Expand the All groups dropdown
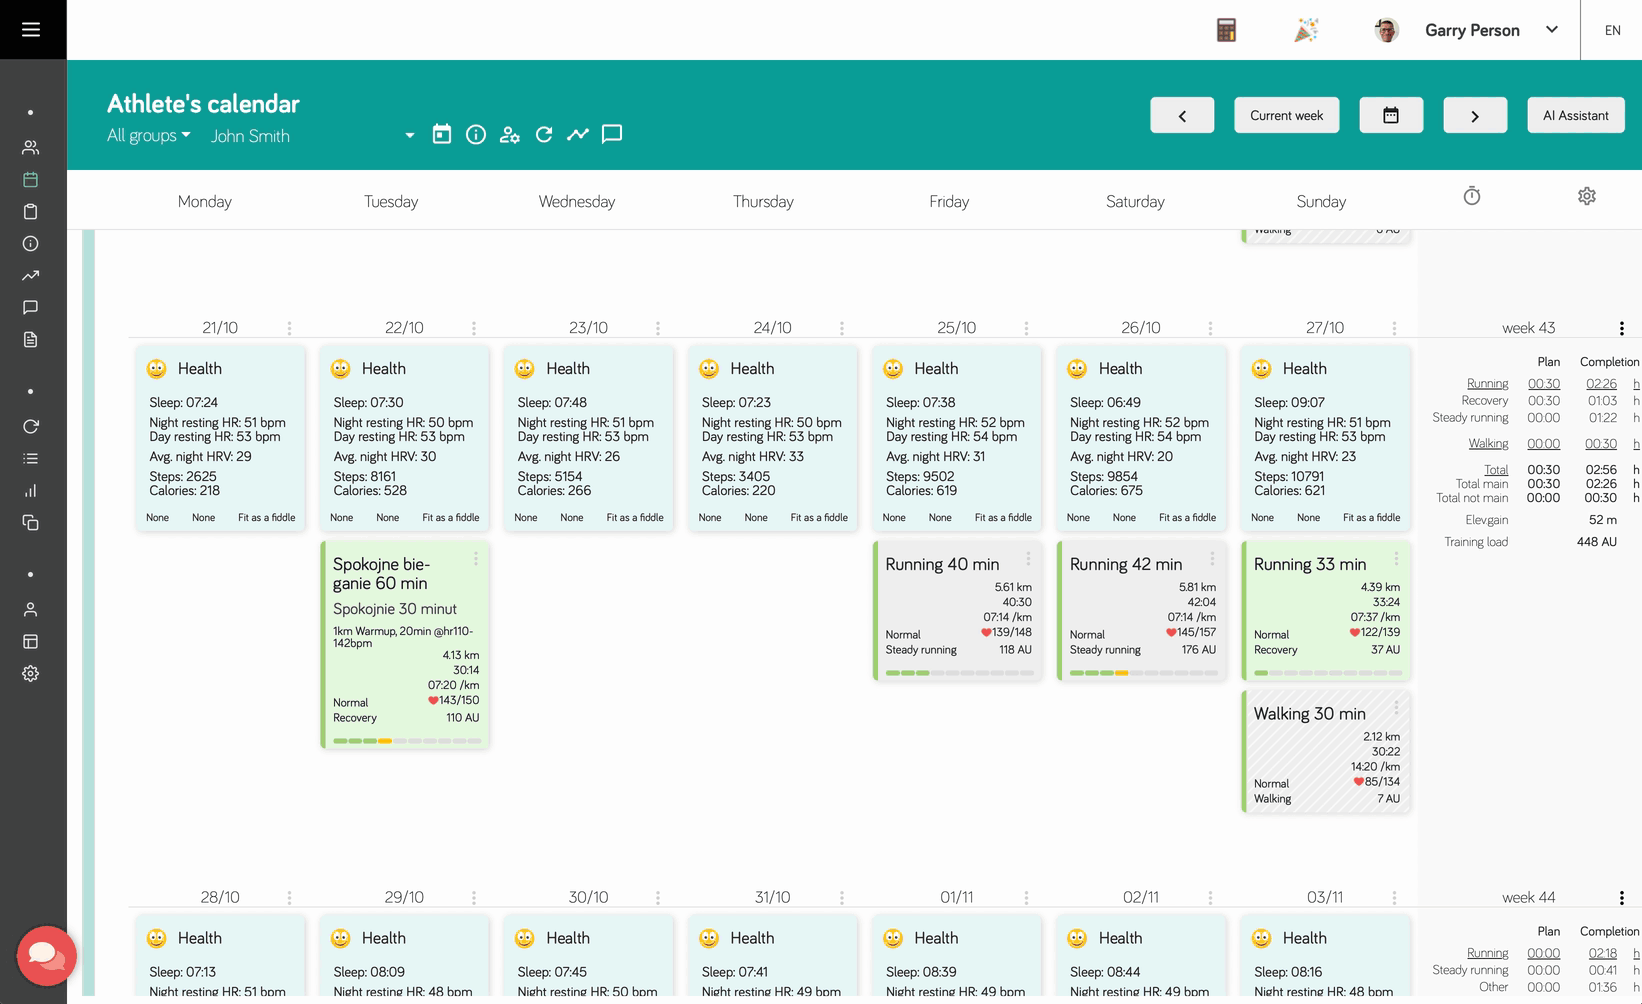Viewport: 1642px width, 1004px height. click(x=149, y=136)
